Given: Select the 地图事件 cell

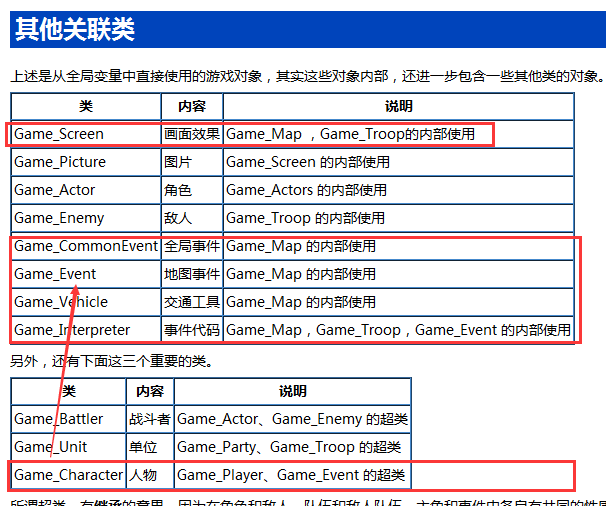Looking at the screenshot, I should point(192,274).
